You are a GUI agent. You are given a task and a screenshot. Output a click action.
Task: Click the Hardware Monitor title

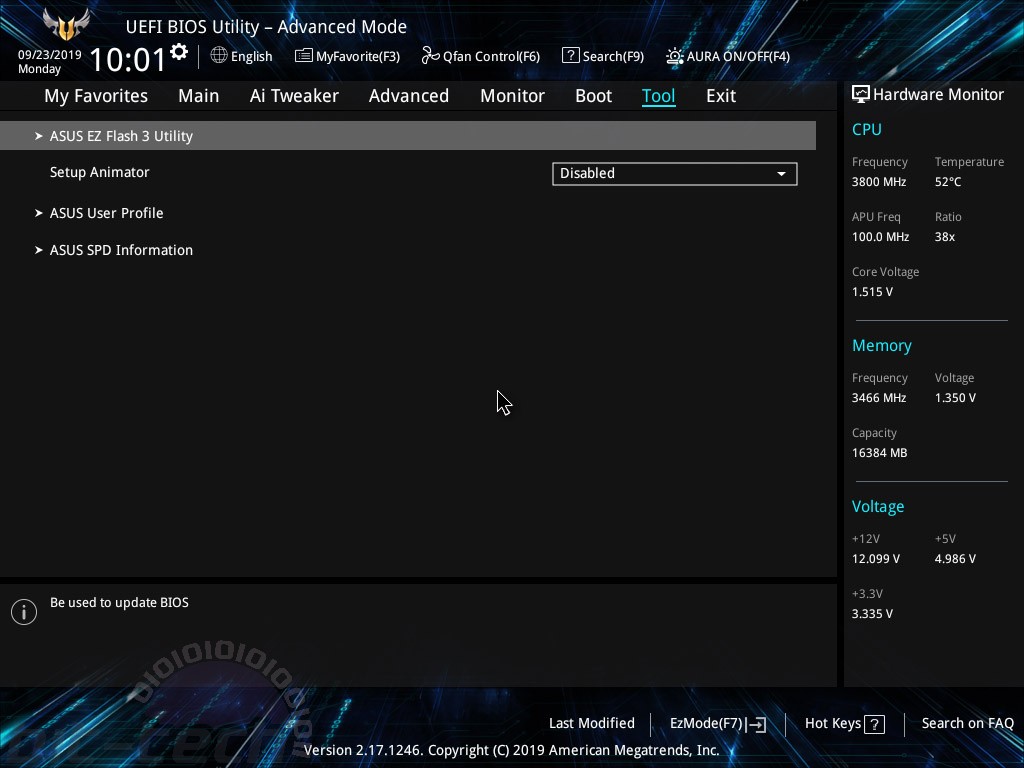coord(938,95)
